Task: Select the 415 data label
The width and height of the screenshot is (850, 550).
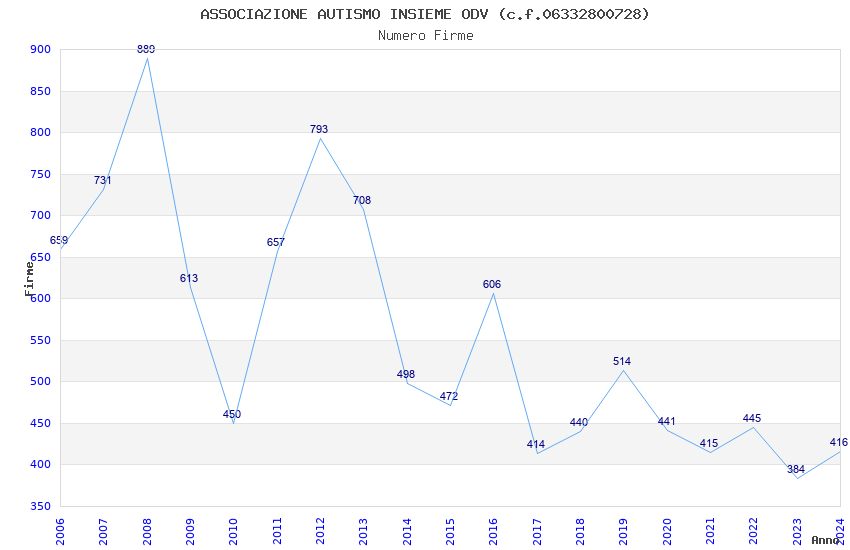Action: (709, 443)
